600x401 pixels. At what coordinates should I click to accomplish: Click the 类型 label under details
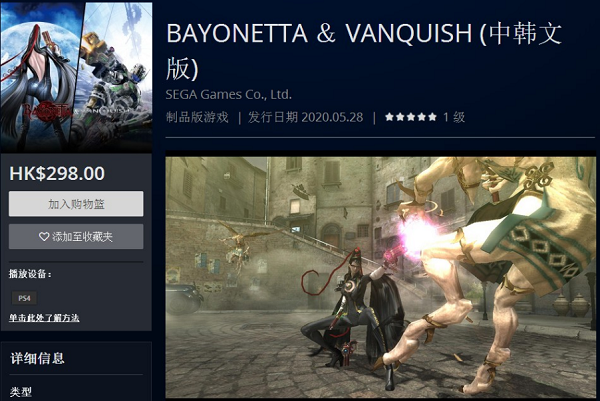coord(21,392)
